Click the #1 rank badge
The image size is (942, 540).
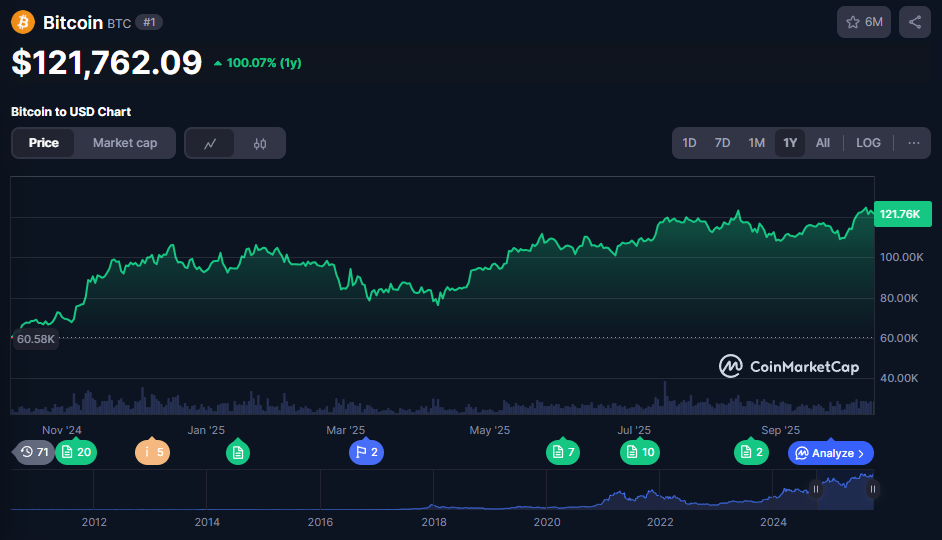(149, 22)
